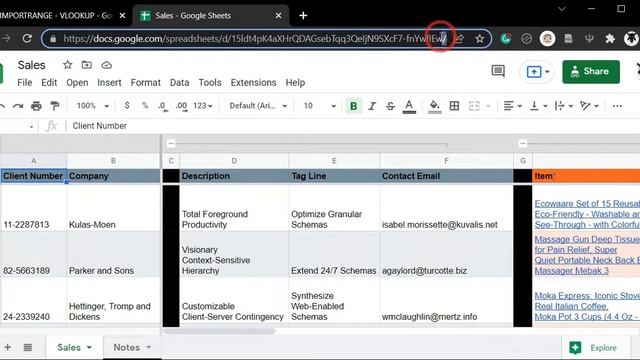This screenshot has height=360, width=640.
Task: Open the Default font dropdown
Action: click(x=258, y=106)
